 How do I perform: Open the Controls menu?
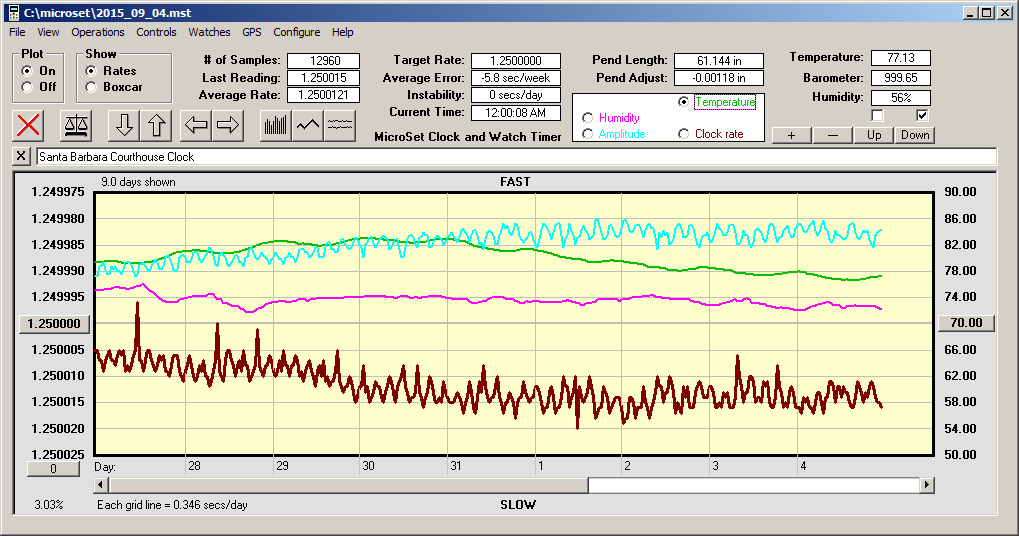point(156,32)
